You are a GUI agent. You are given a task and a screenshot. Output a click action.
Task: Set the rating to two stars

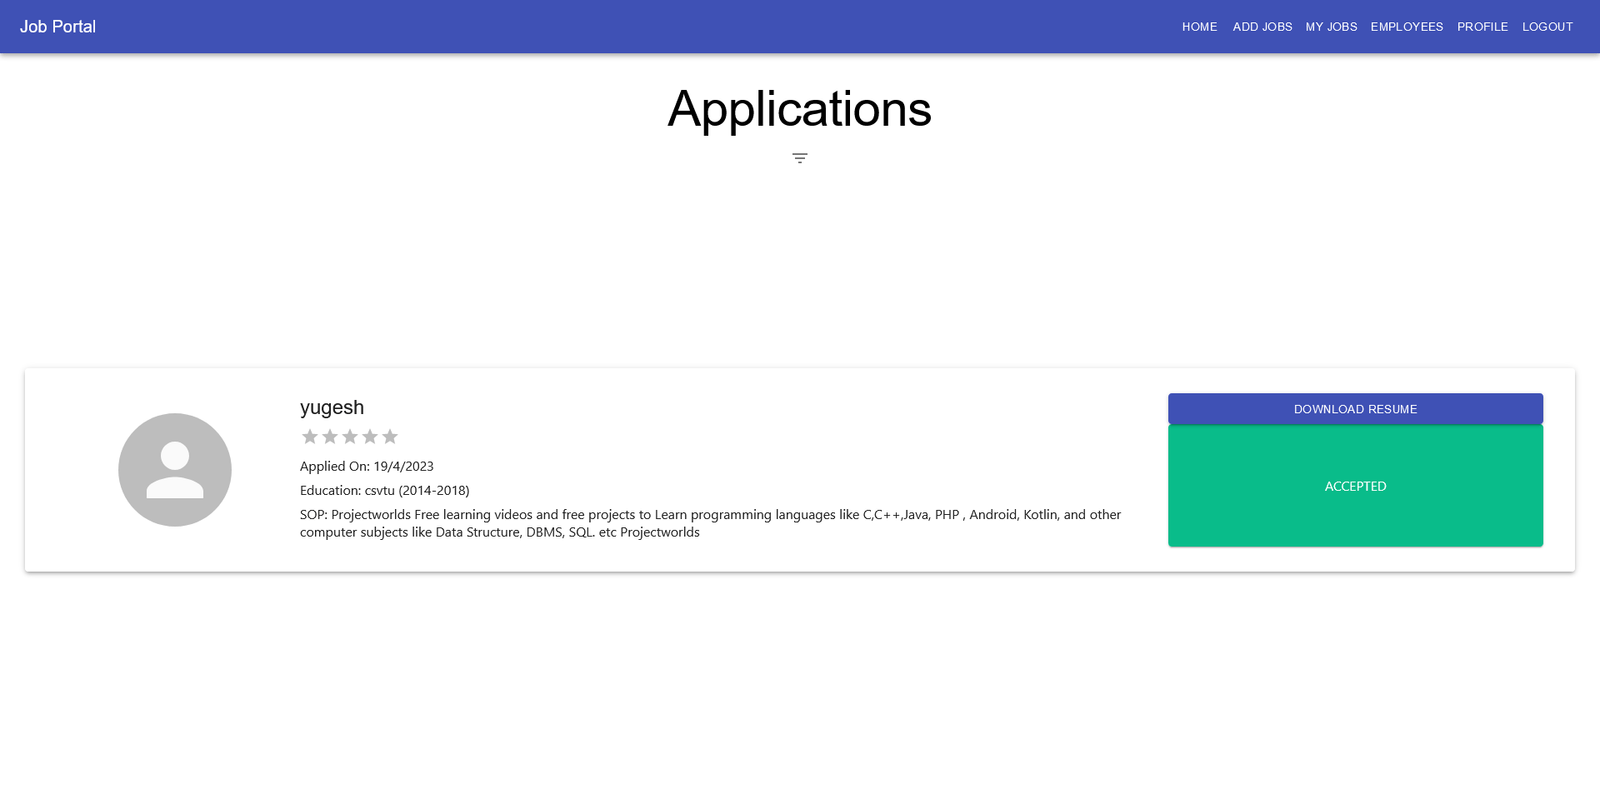330,437
